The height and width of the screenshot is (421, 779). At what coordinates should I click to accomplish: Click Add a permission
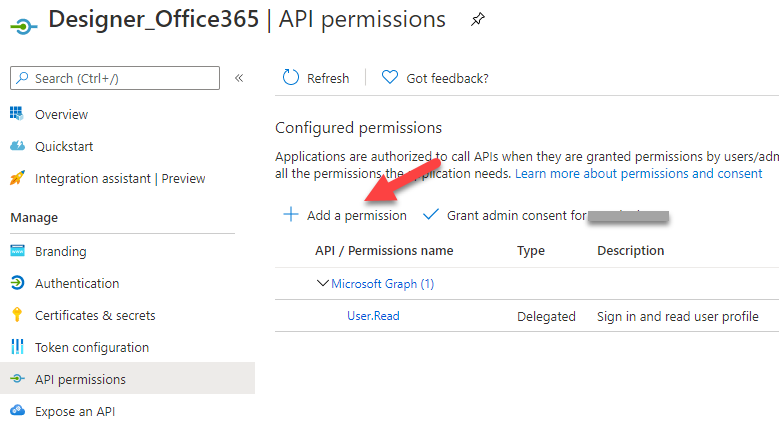point(357,215)
